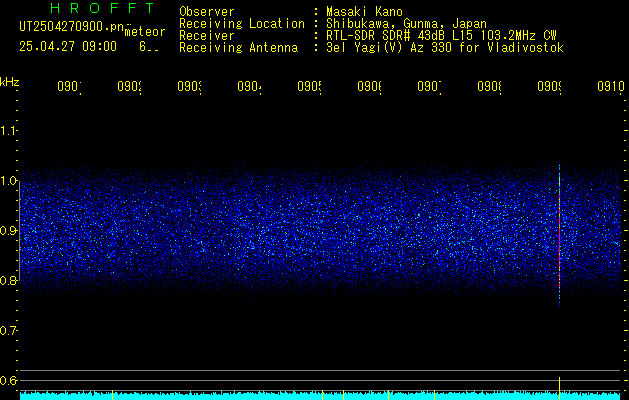Click the 0908 time axis label

[x=489, y=86]
